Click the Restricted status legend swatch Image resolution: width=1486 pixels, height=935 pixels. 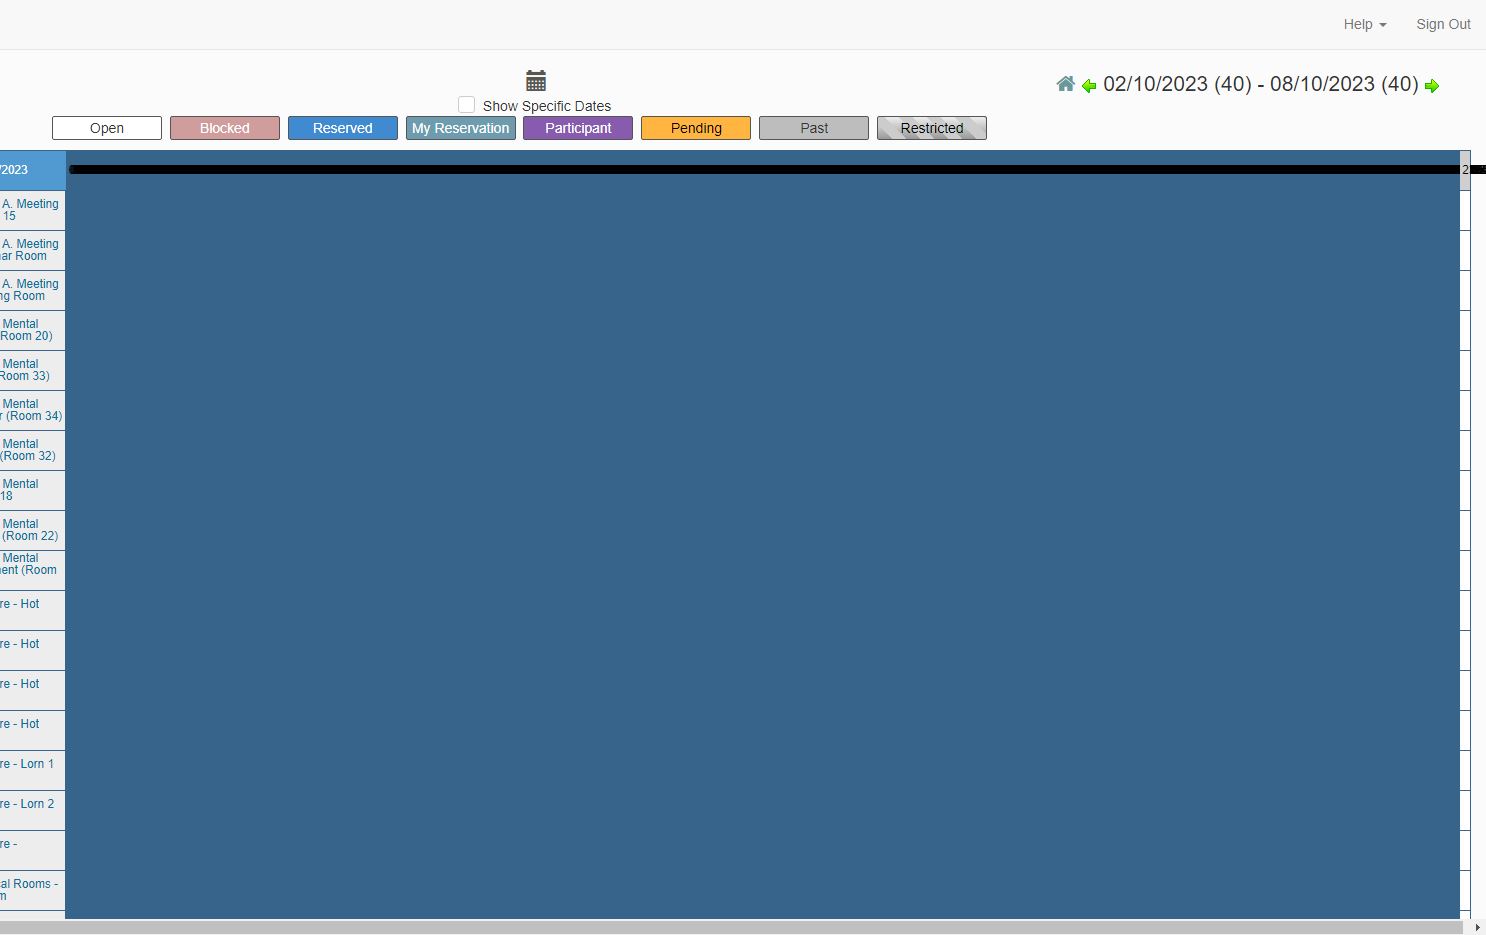pyautogui.click(x=931, y=128)
